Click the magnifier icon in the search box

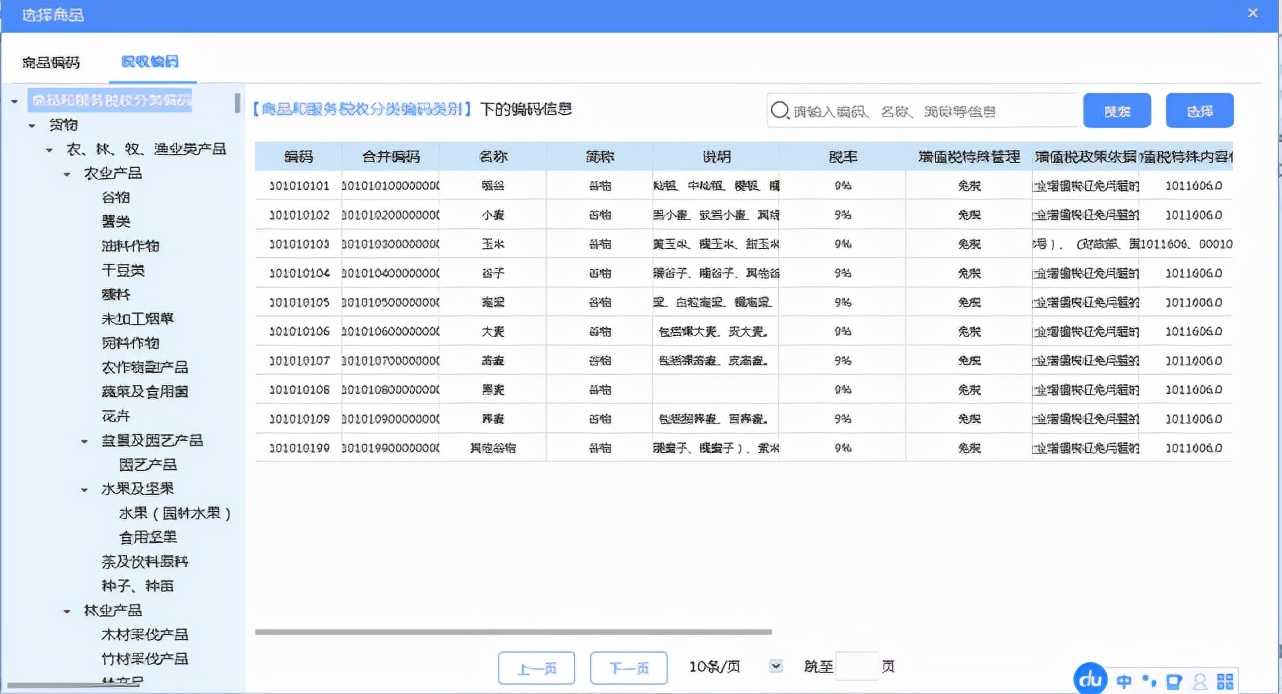tap(780, 110)
